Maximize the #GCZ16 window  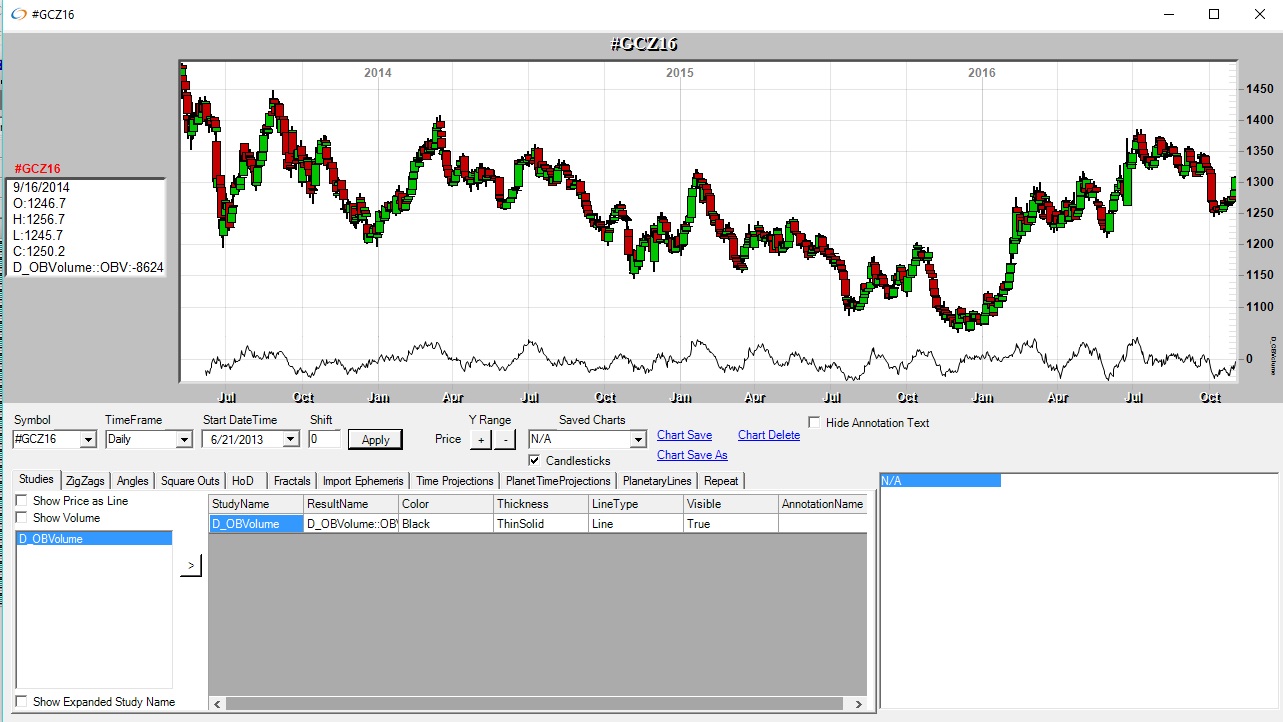(1213, 14)
